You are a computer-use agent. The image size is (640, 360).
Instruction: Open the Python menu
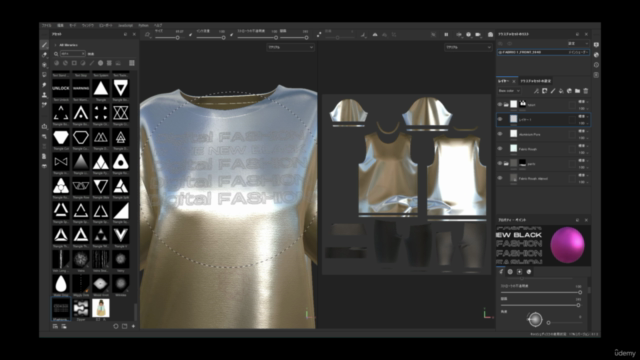point(143,25)
